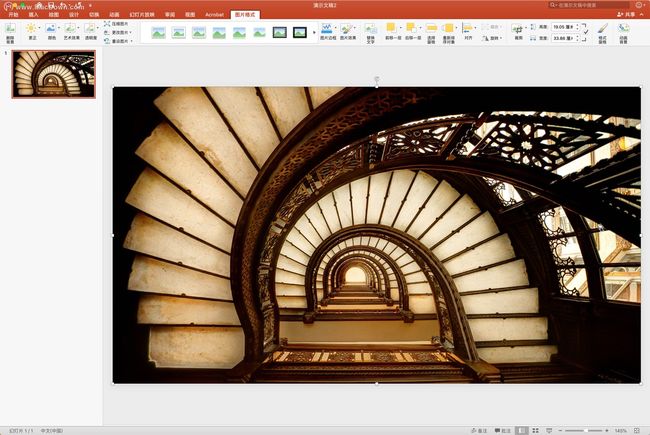Image resolution: width=650 pixels, height=435 pixels.
Task: Click the height field stepper arrows
Action: 577,27
